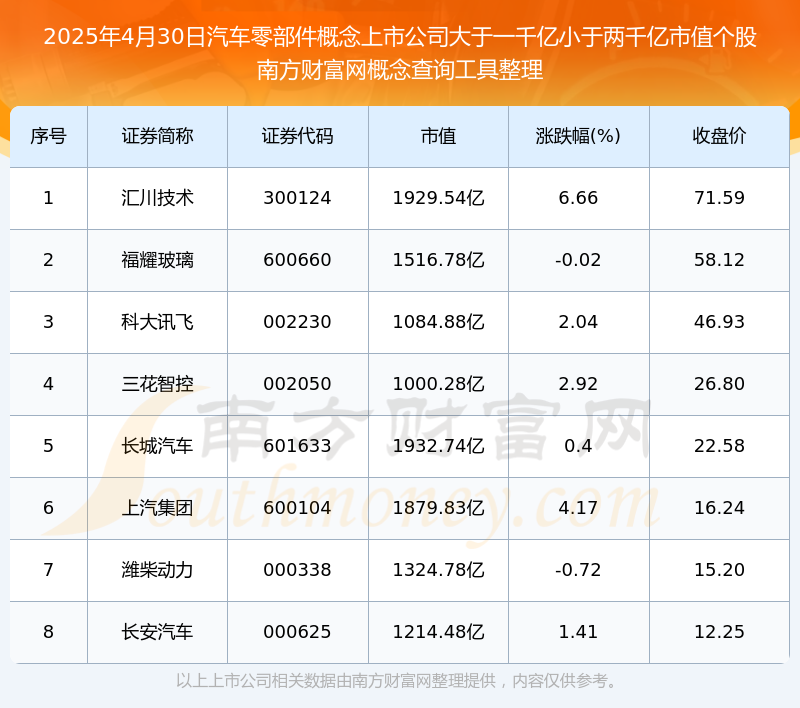
Task: Click market value 1932.74亿
Action: (438, 446)
